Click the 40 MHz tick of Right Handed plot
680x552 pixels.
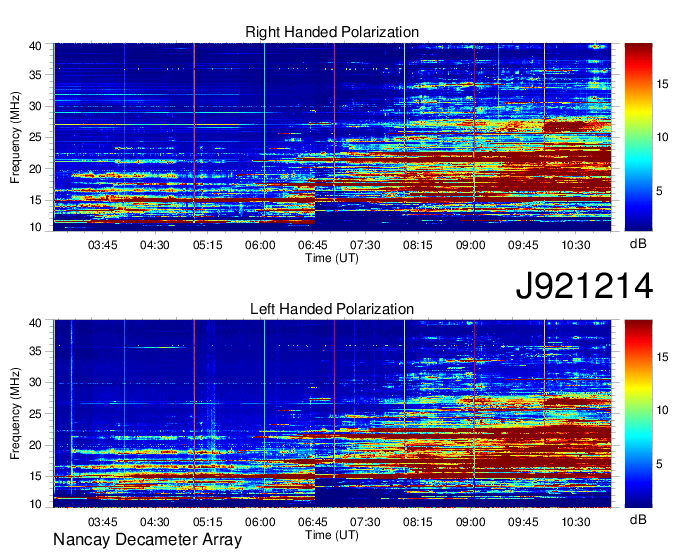pyautogui.click(x=35, y=46)
